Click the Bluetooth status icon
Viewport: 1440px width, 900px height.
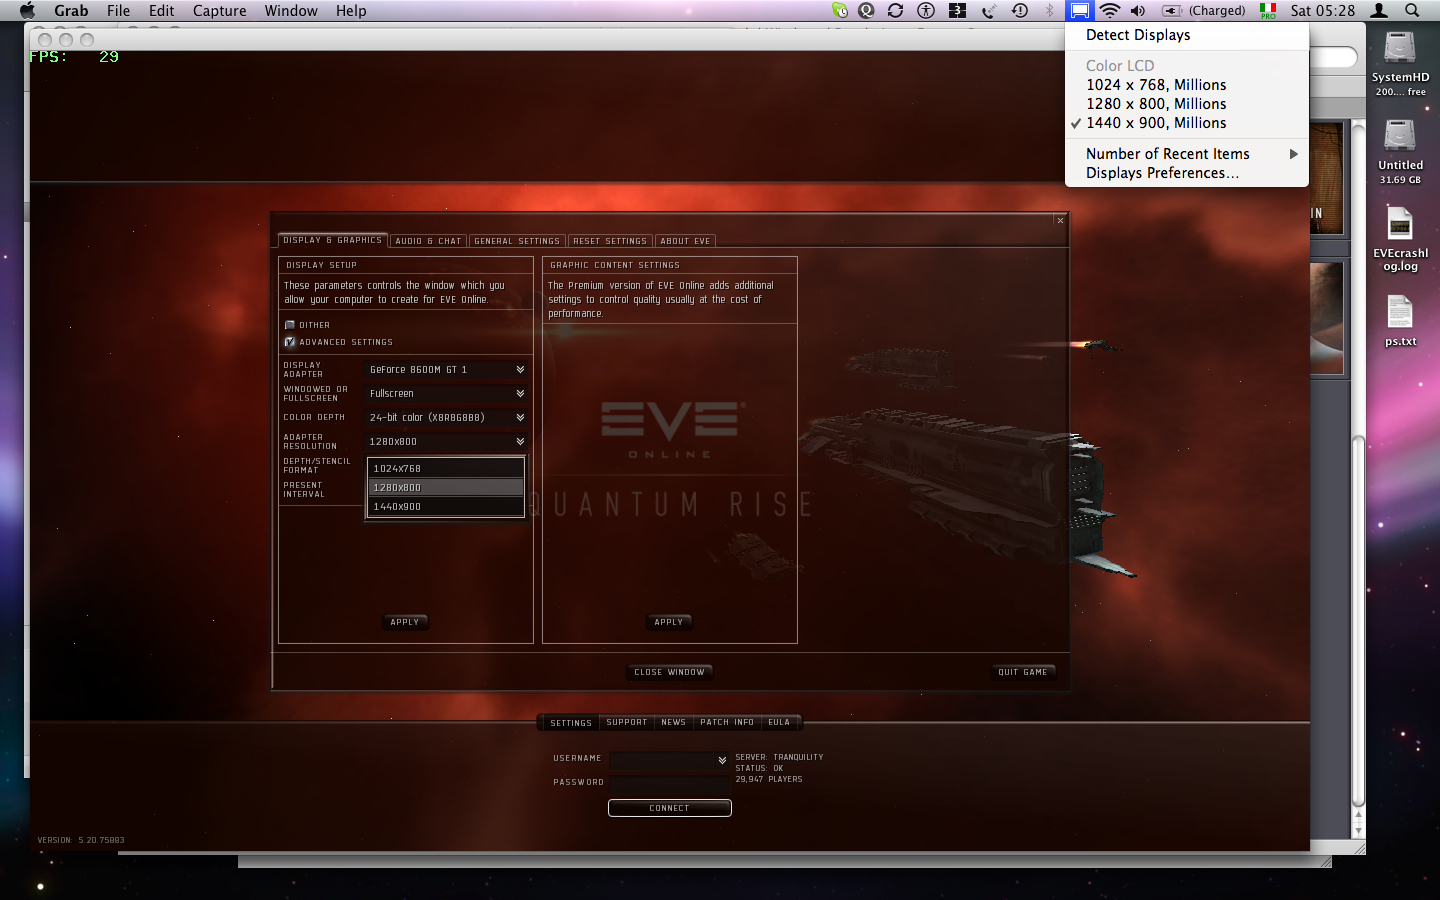pyautogui.click(x=1050, y=10)
